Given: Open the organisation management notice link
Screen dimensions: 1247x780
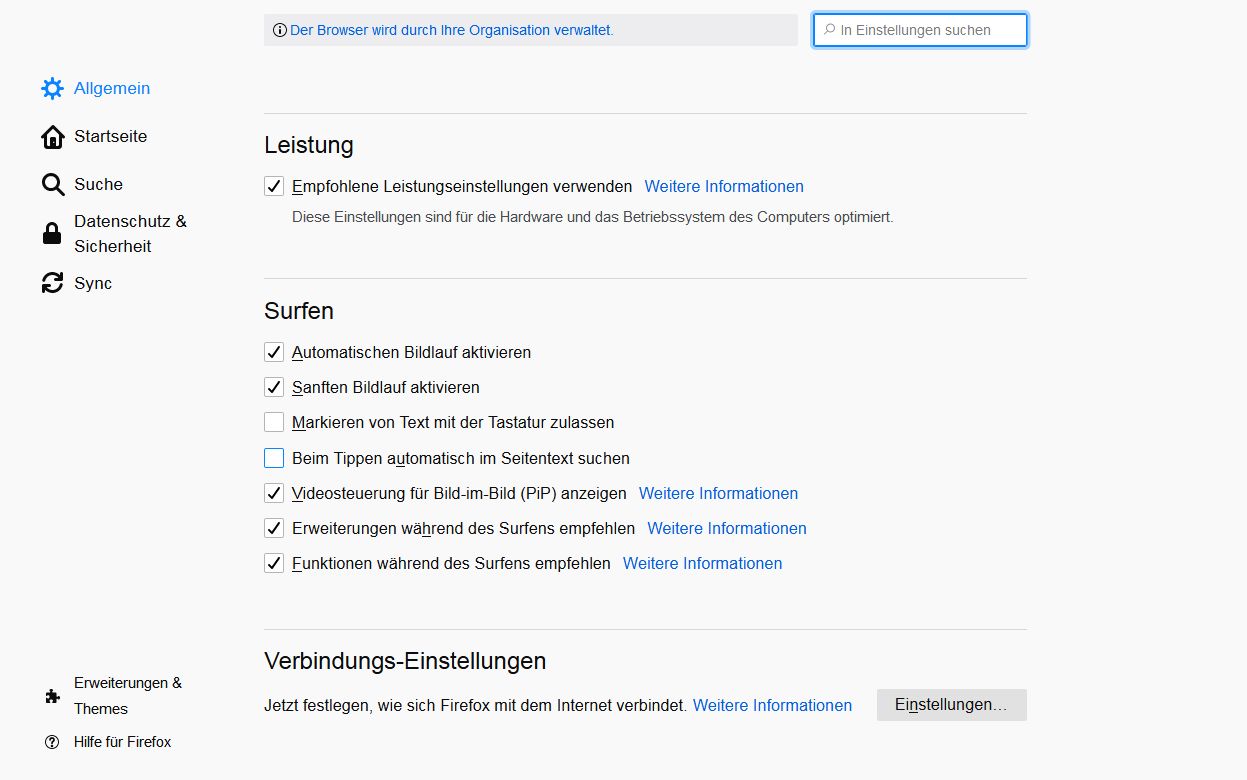Looking at the screenshot, I should coord(451,31).
